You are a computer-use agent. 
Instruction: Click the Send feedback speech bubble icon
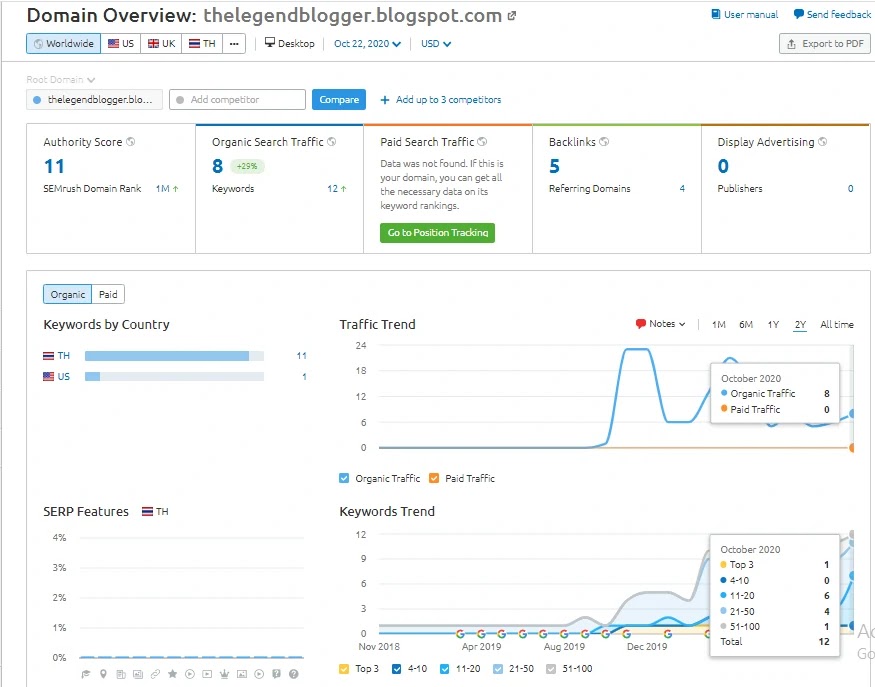[x=799, y=14]
